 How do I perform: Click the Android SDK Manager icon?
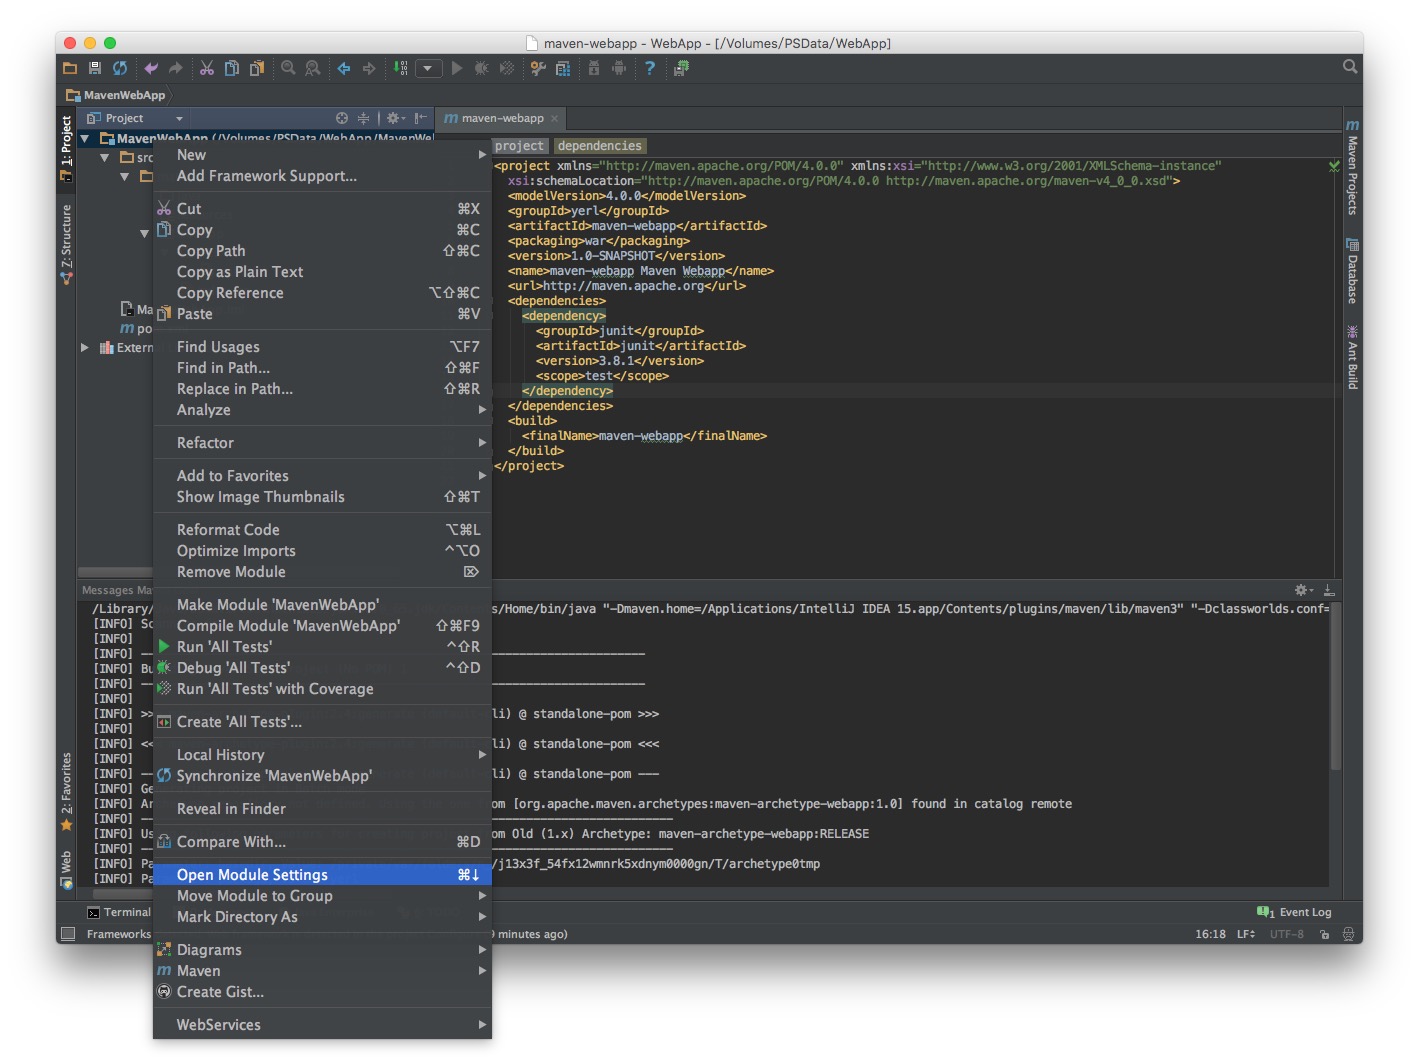[x=594, y=68]
